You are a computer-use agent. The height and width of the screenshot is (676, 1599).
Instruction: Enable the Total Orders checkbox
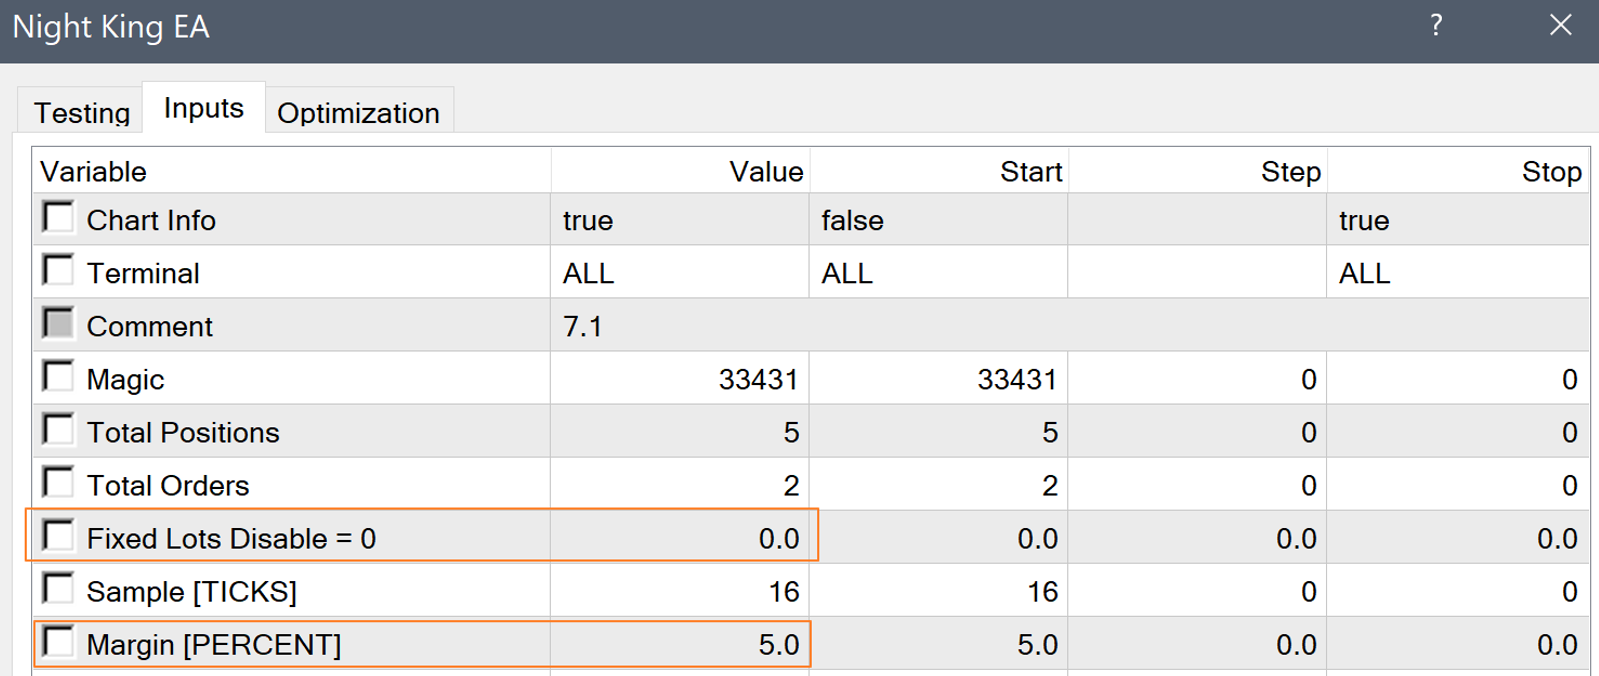tap(58, 482)
